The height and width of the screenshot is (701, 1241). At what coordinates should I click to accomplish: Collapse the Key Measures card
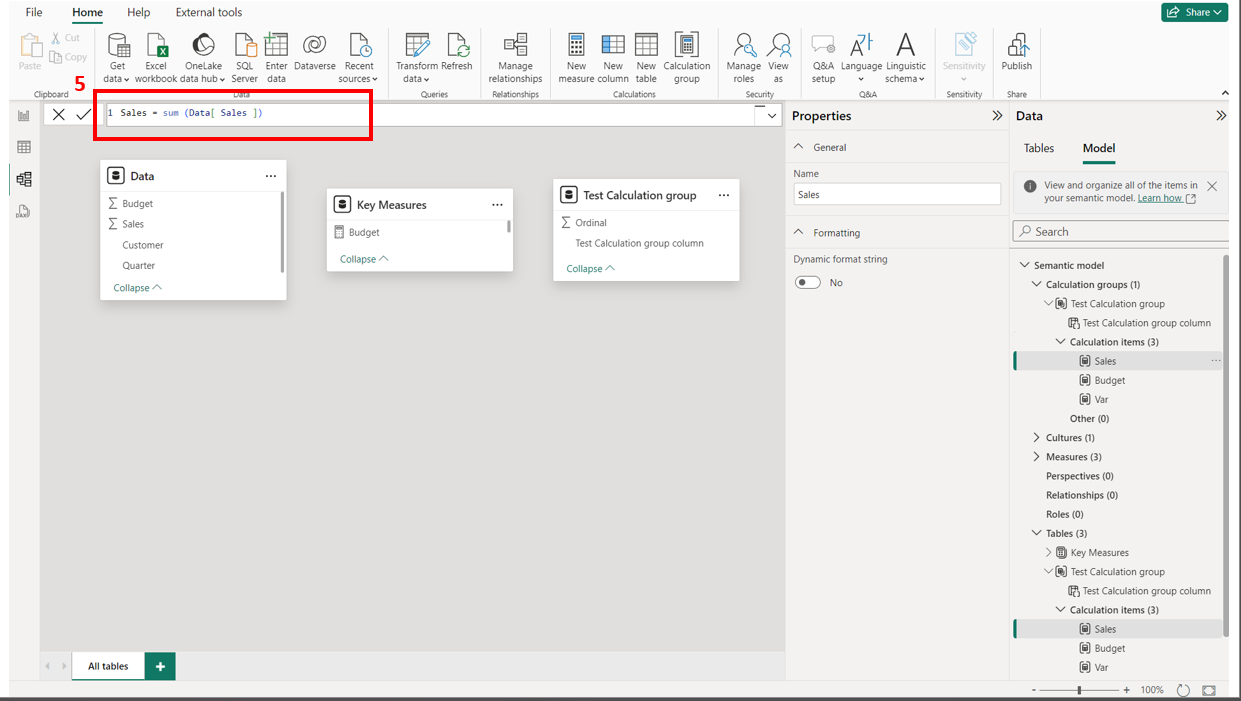(364, 259)
